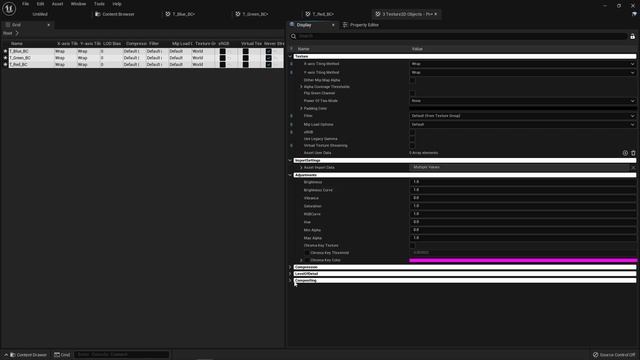Toggle Dither Mip Map Alpha checkbox

pyautogui.click(x=412, y=80)
